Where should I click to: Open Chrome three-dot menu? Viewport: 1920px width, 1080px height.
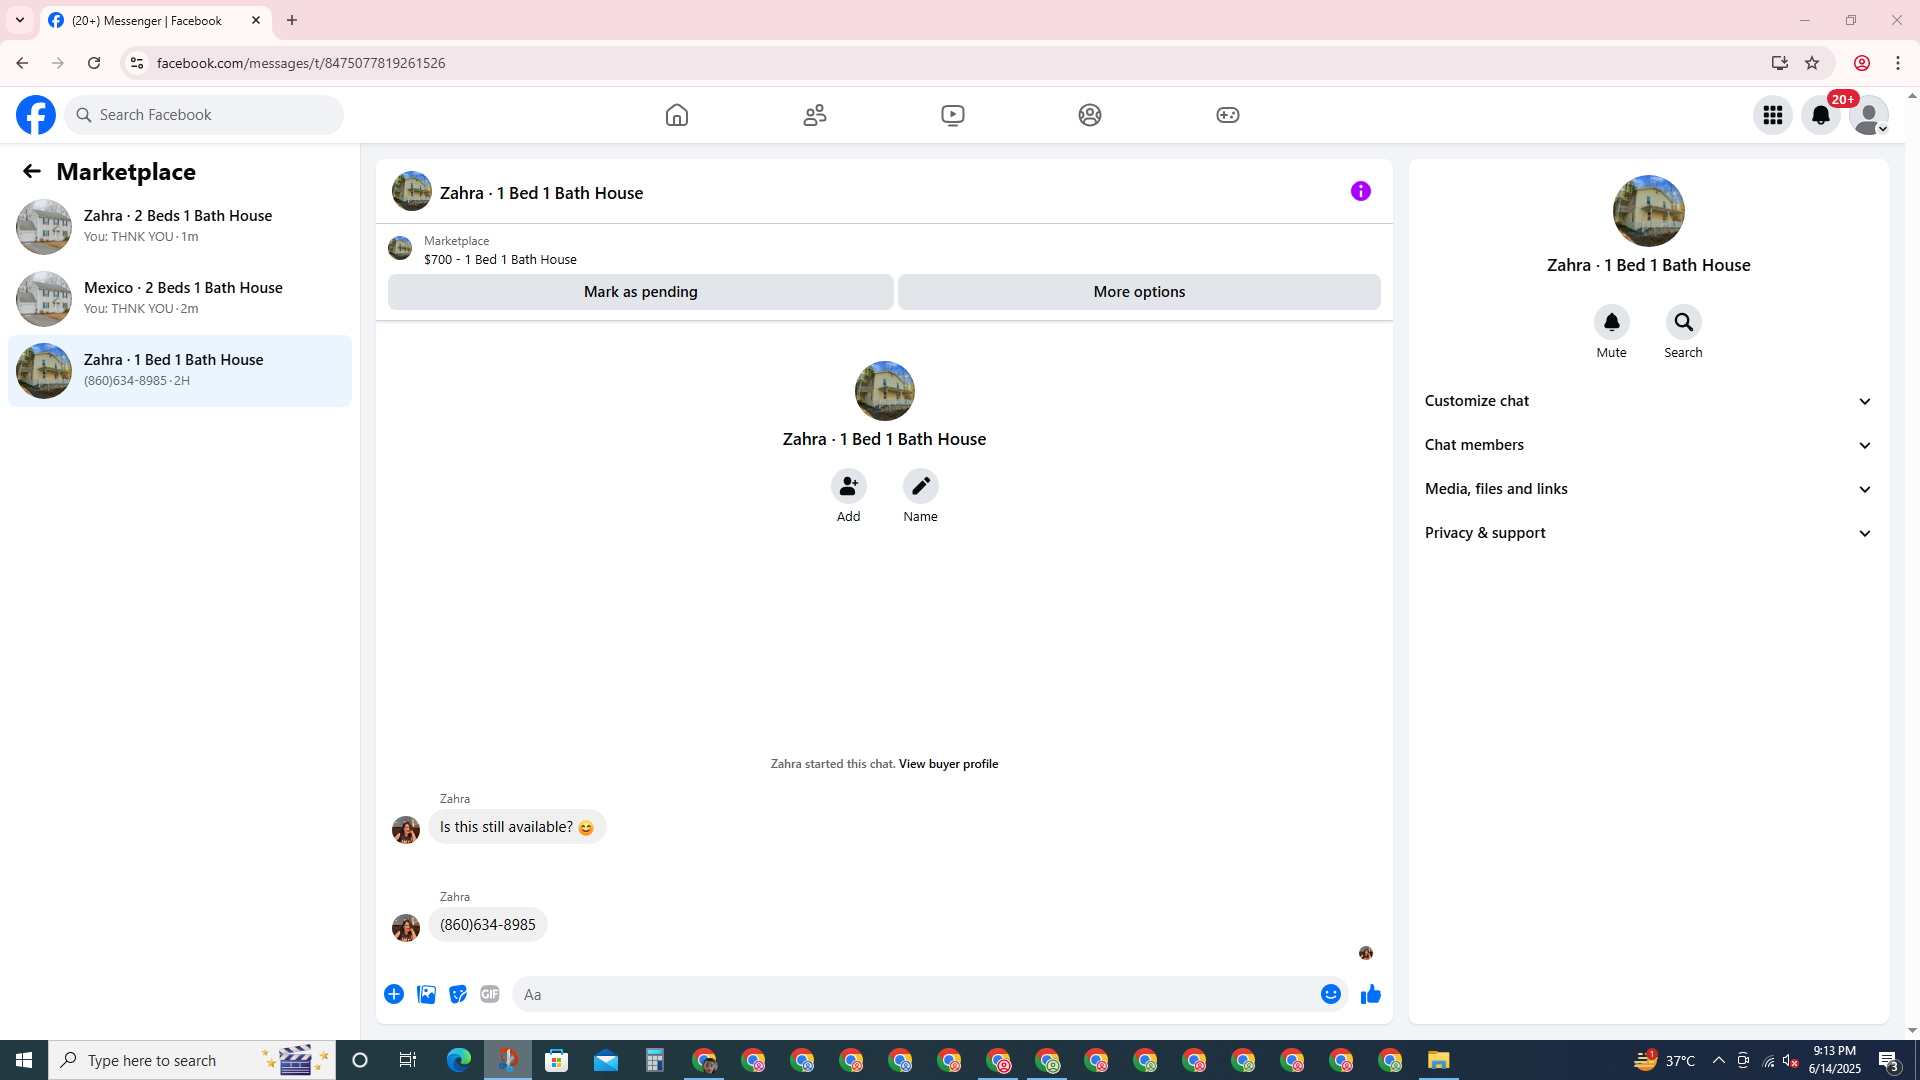[1898, 63]
